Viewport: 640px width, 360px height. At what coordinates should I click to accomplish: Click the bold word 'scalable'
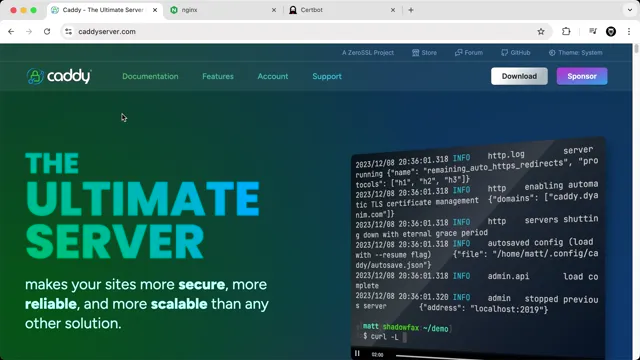pyautogui.click(x=179, y=304)
